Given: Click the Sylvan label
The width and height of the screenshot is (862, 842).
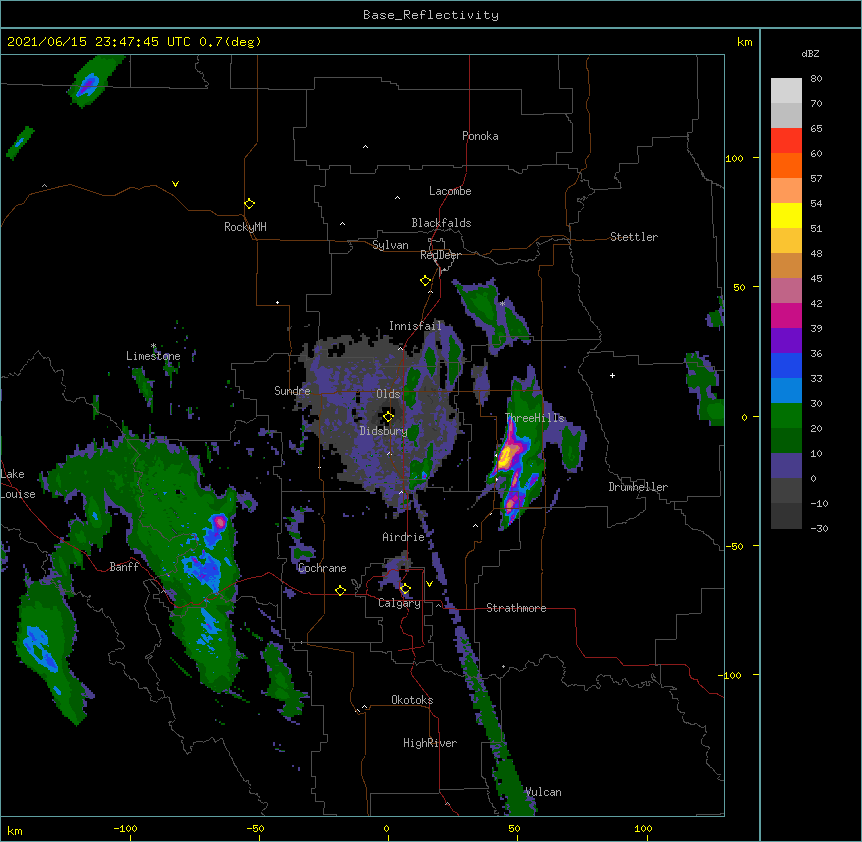Looking at the screenshot, I should pos(390,245).
